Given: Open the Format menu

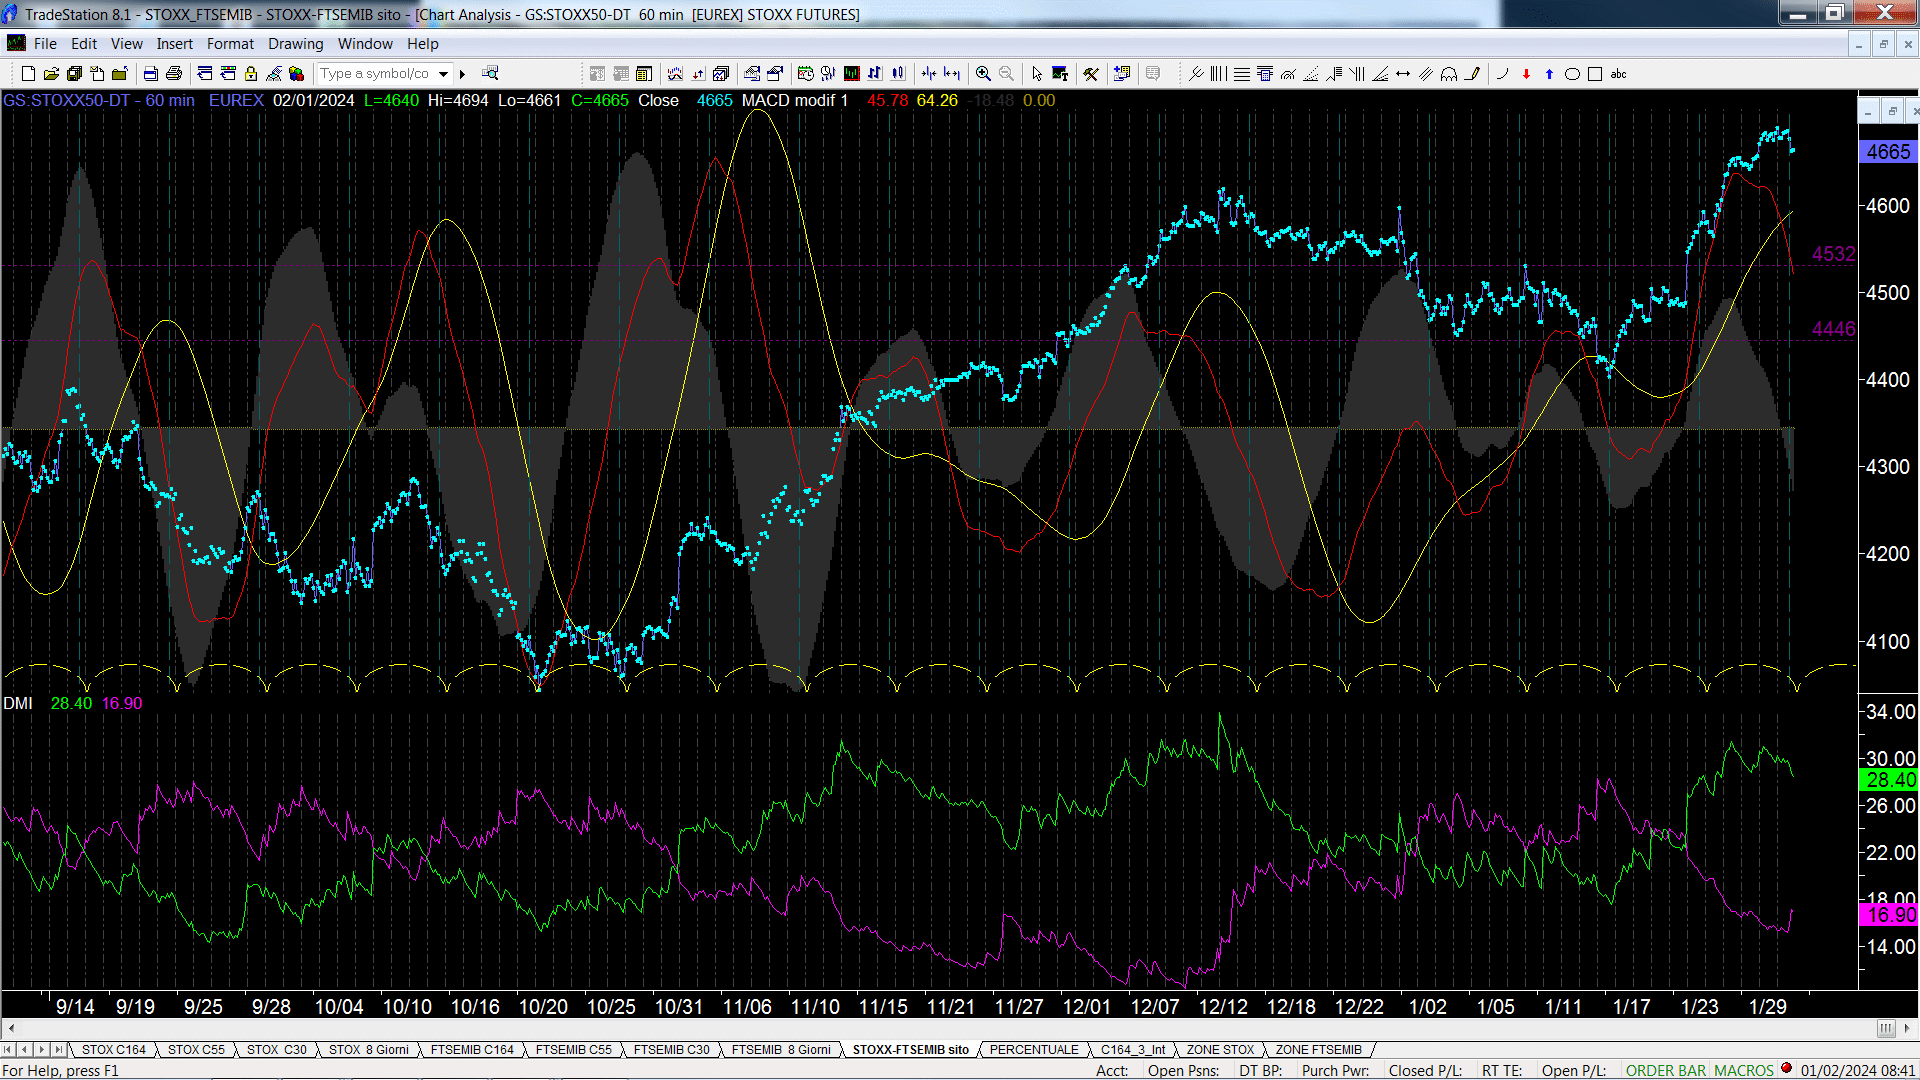Looking at the screenshot, I should [x=231, y=44].
